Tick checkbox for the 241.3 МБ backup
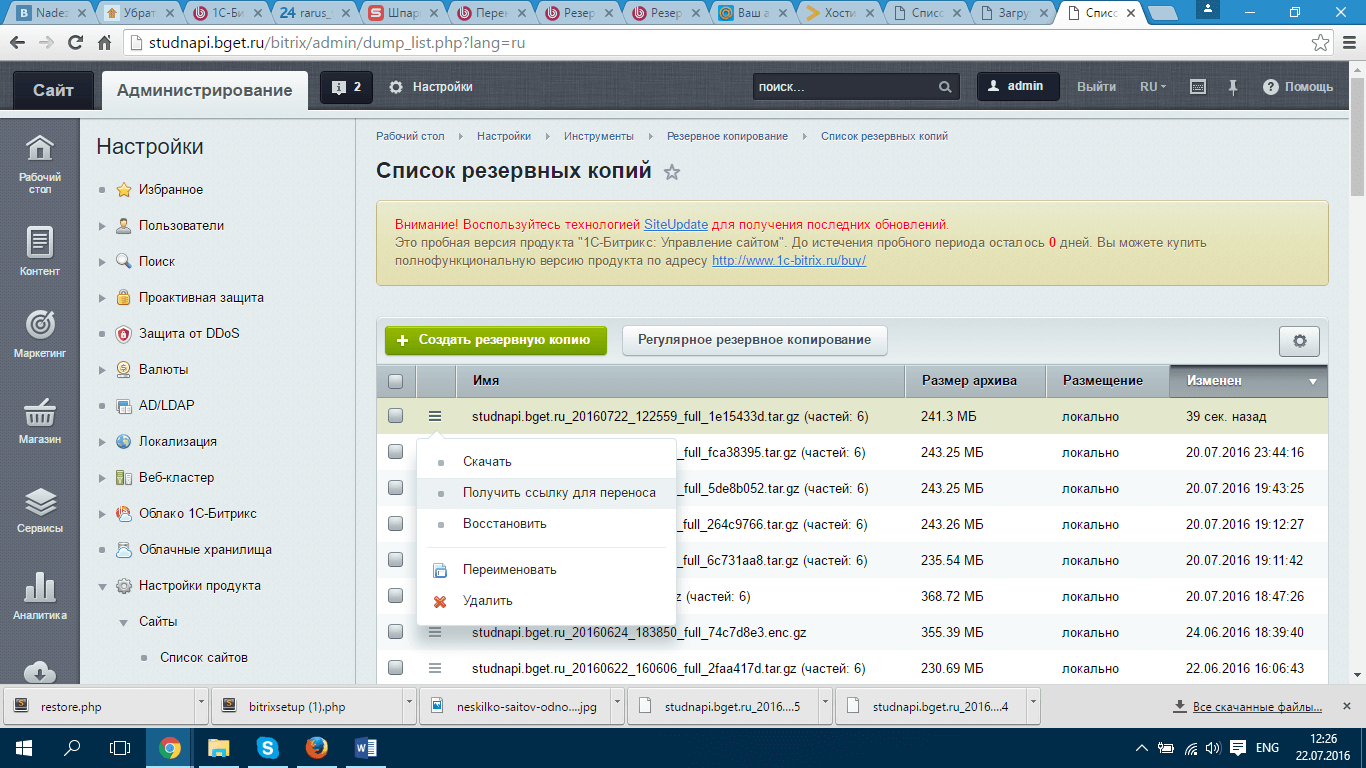 [396, 416]
